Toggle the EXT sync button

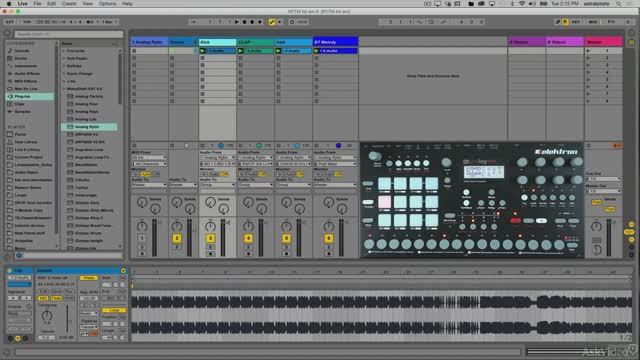point(10,22)
